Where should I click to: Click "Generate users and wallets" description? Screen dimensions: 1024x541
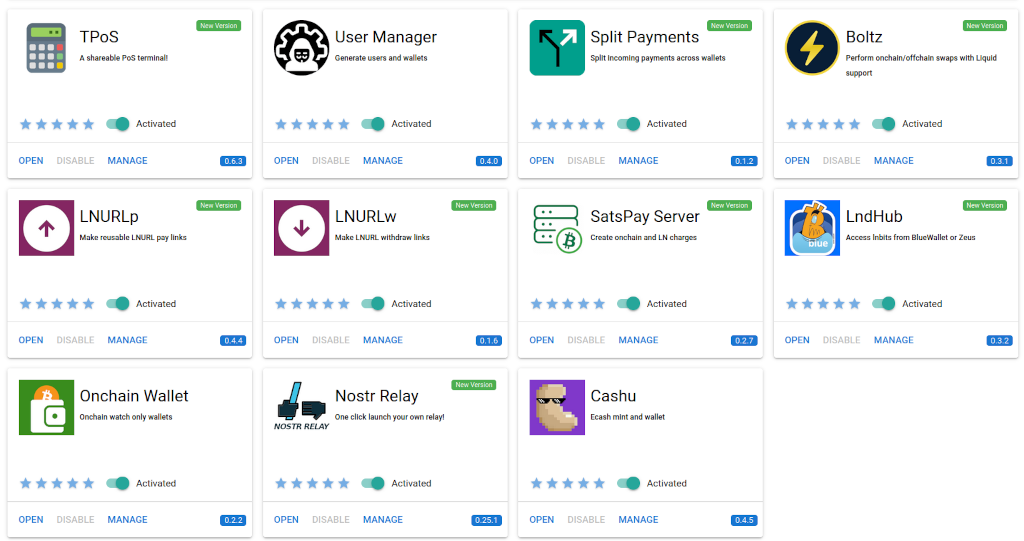point(381,58)
